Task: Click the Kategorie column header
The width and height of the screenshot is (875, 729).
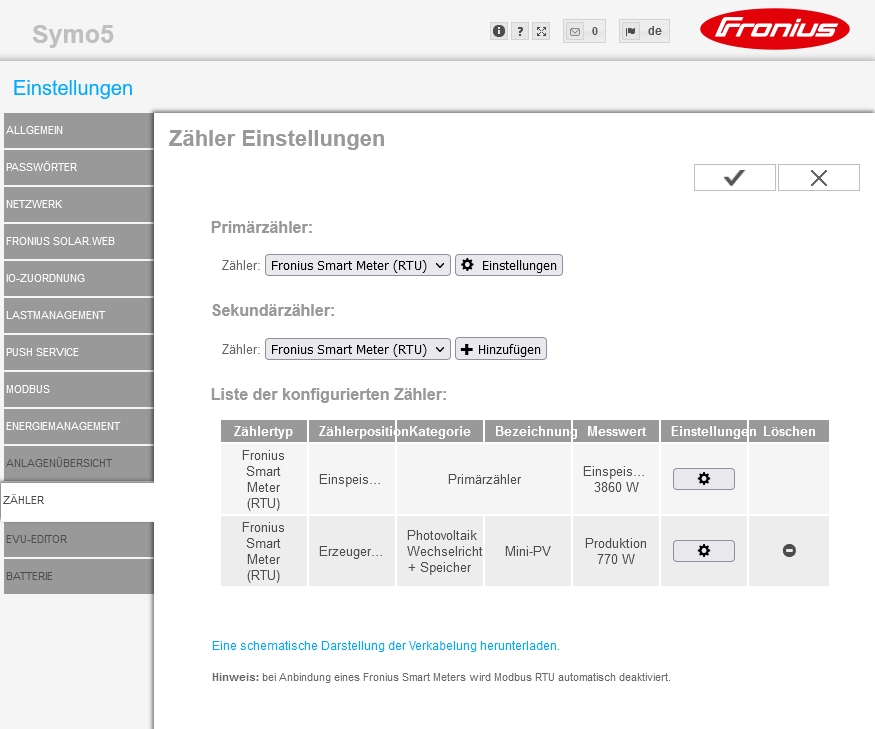Action: (440, 431)
